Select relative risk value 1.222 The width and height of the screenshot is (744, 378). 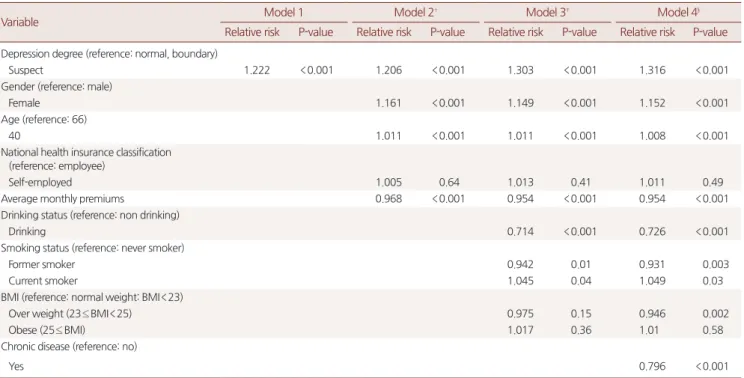pos(257,70)
